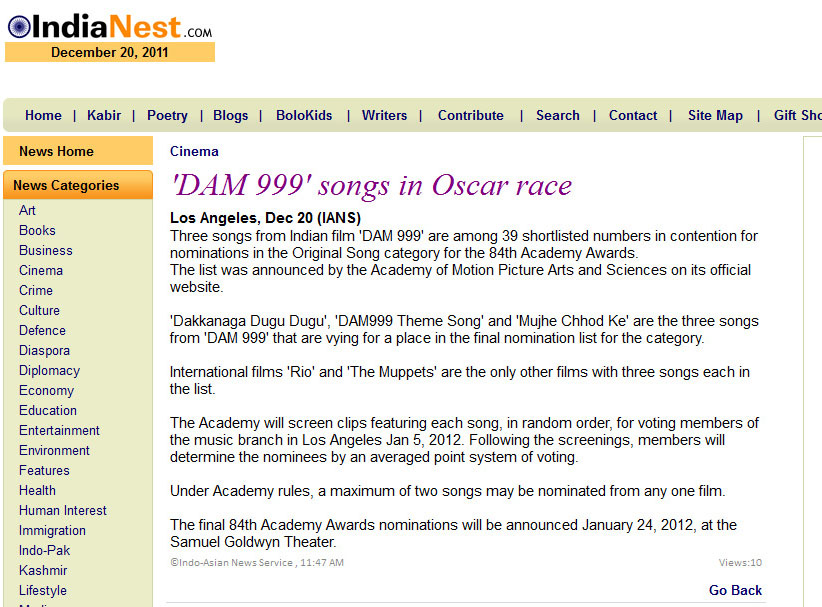Select the Entertainment category
822x607 pixels.
(59, 430)
